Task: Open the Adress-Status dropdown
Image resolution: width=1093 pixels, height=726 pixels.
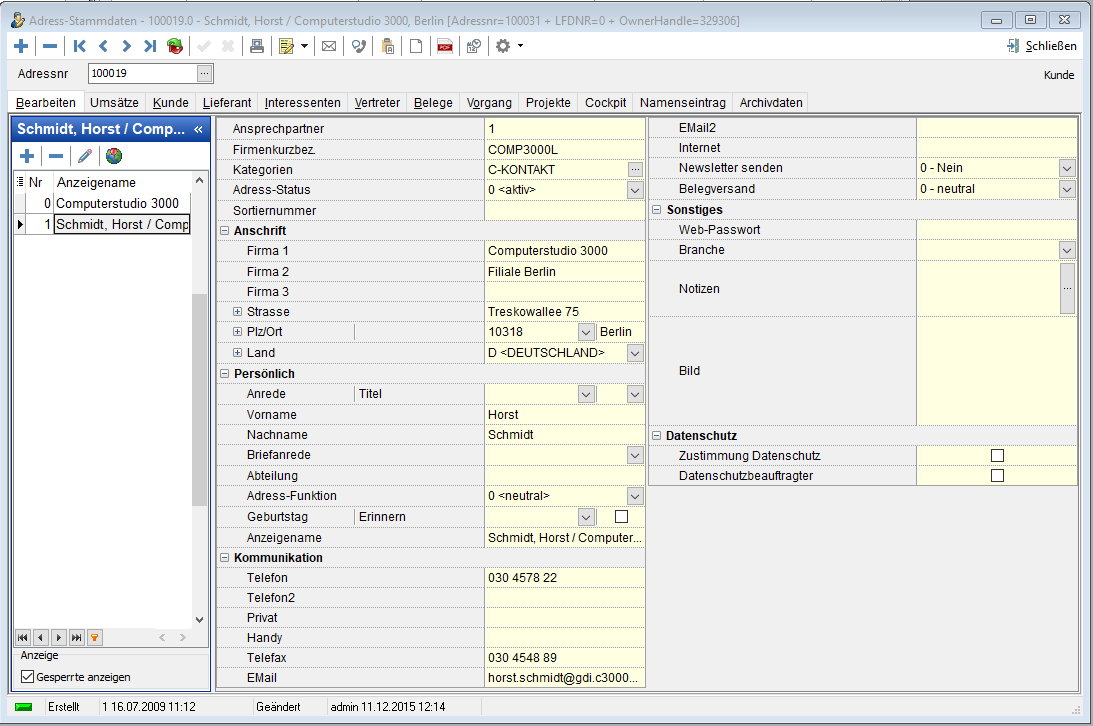Action: [635, 190]
